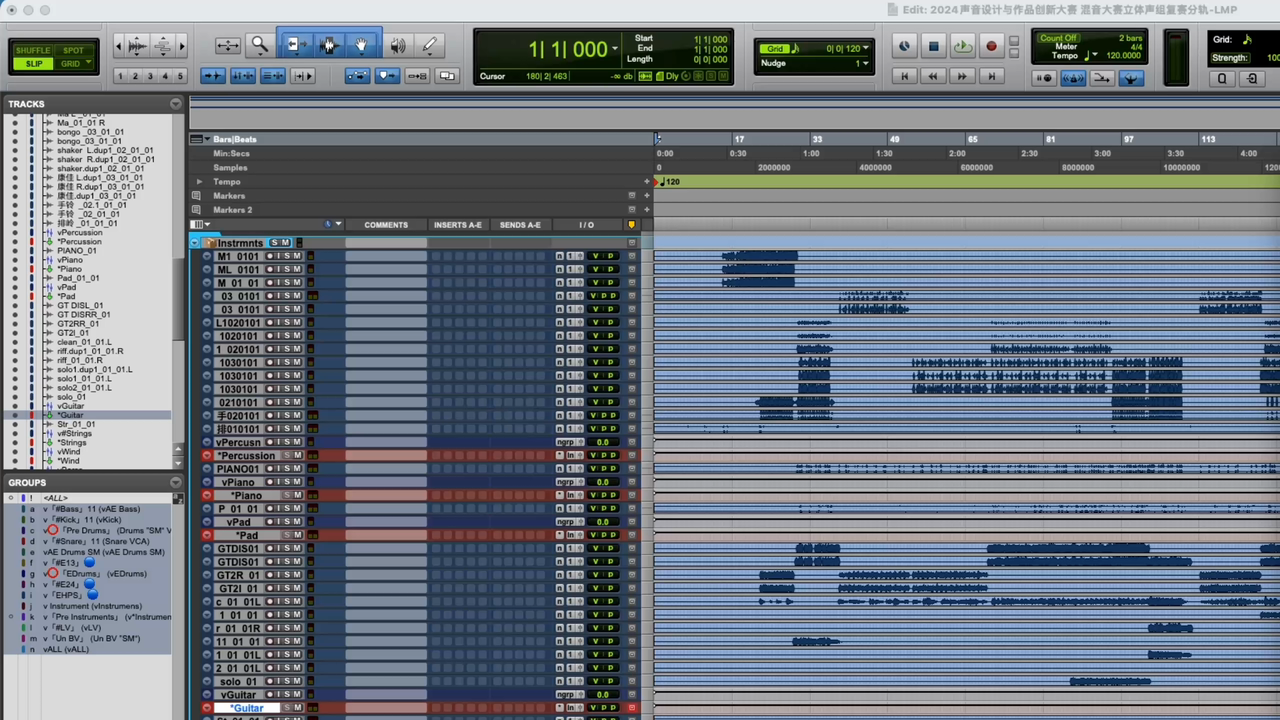Toggle the Online status clock button

click(904, 46)
